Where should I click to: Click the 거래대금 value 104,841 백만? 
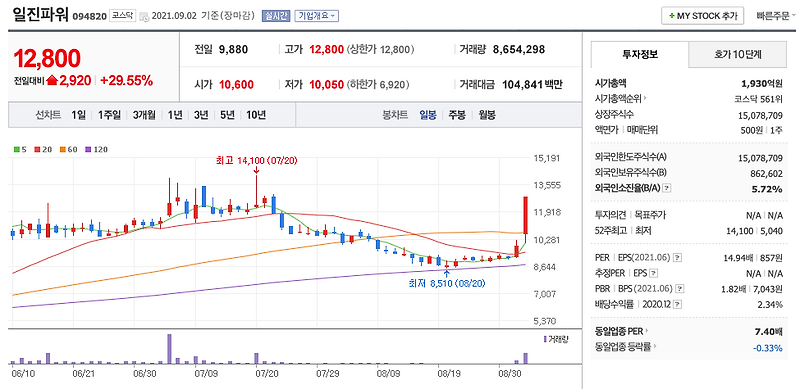(x=533, y=85)
